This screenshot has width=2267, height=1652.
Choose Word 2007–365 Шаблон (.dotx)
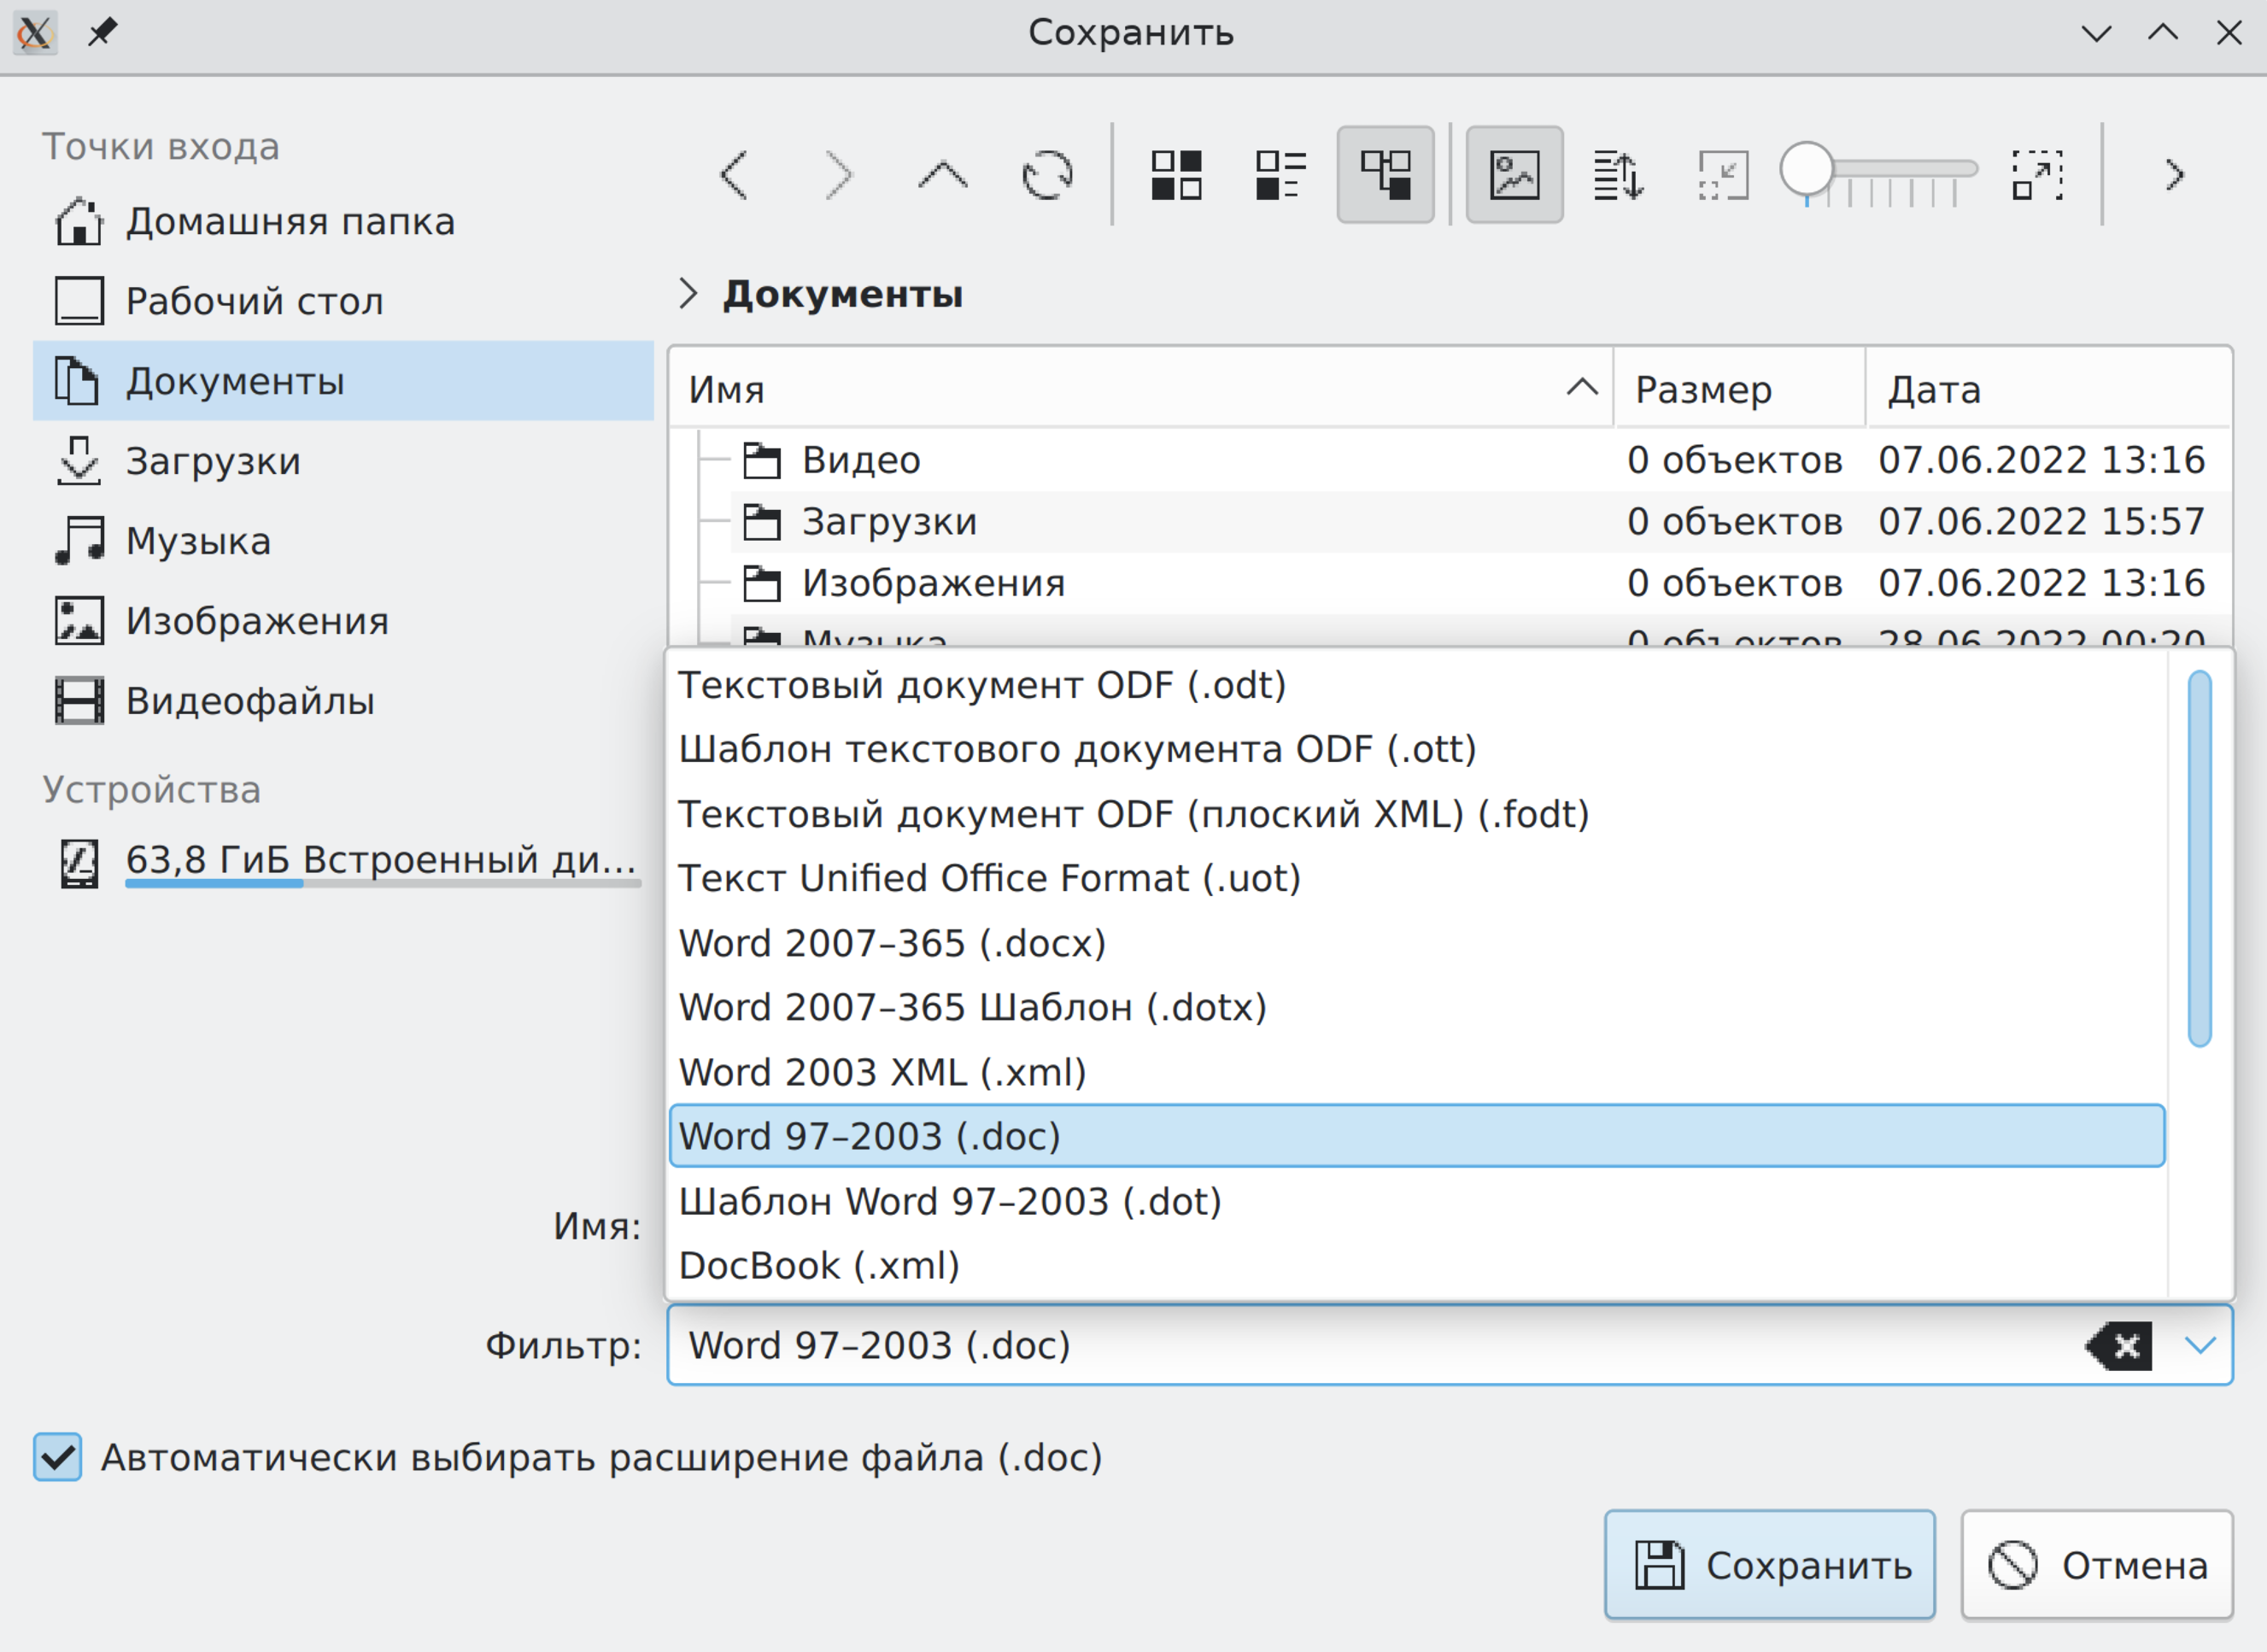(x=1417, y=1008)
